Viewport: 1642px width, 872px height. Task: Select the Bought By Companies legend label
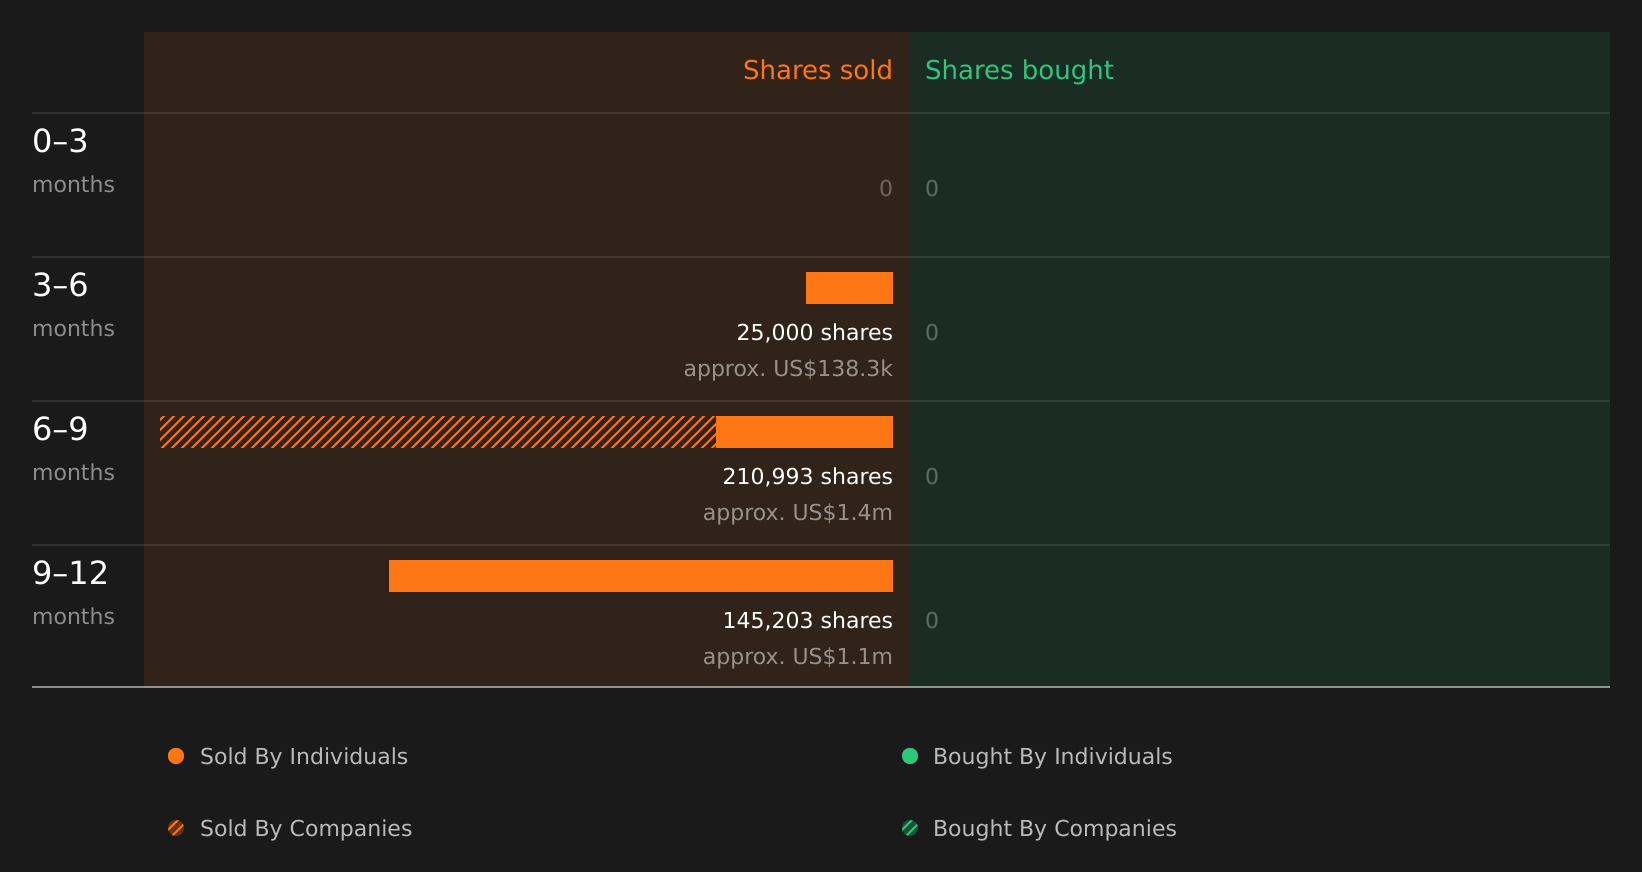(1055, 829)
